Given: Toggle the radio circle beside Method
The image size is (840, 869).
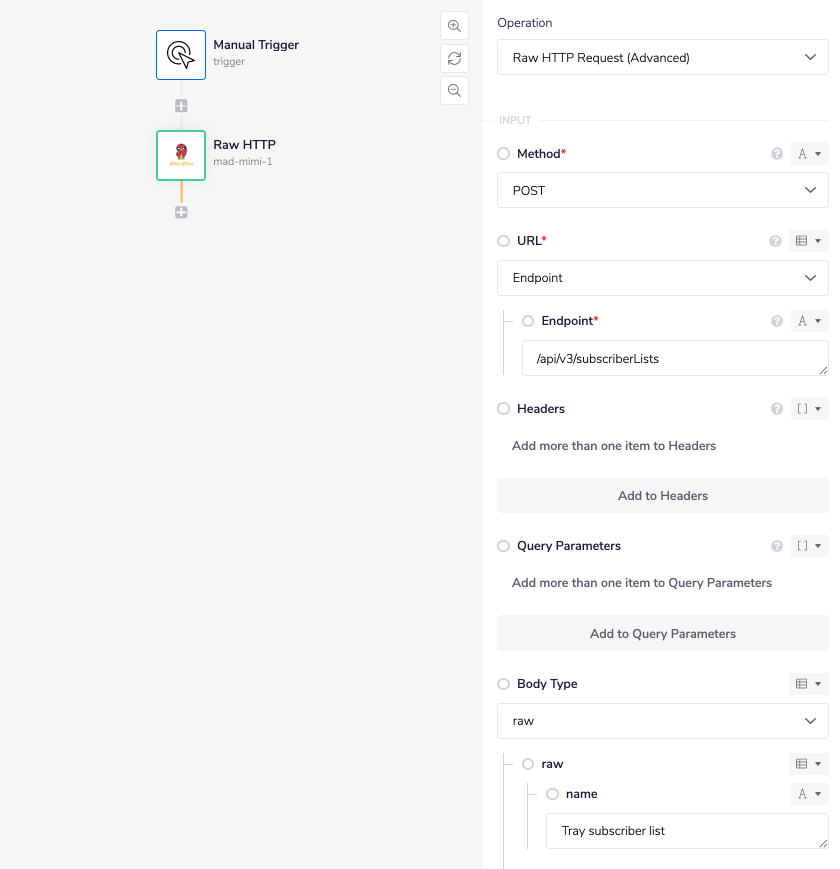Looking at the screenshot, I should [504, 154].
